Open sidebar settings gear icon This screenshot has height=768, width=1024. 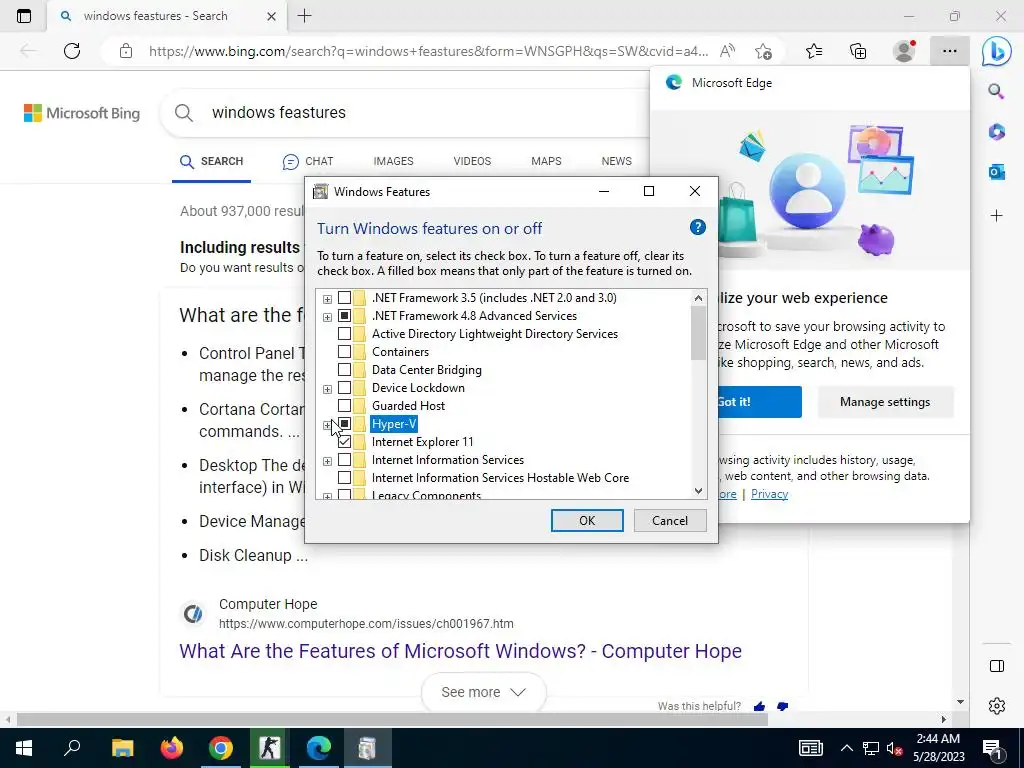(997, 705)
